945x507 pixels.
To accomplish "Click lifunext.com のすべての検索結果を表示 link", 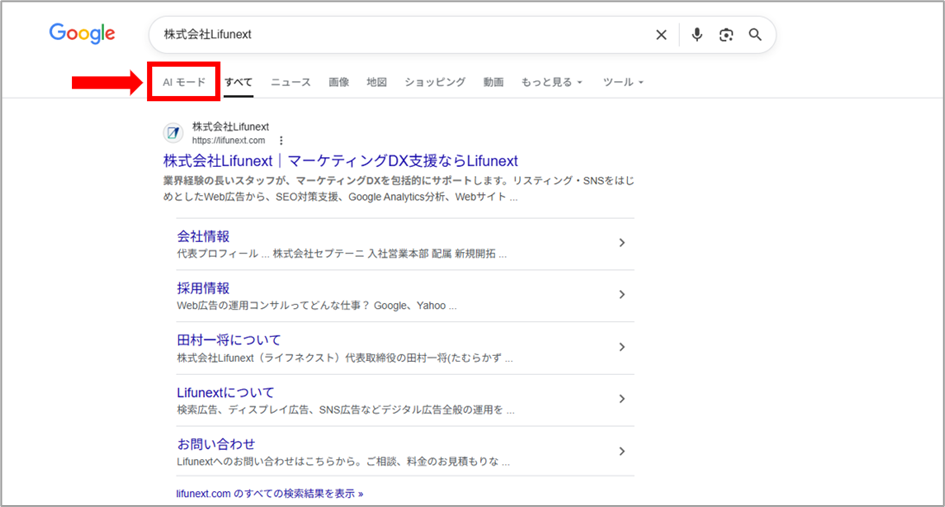I will [268, 493].
